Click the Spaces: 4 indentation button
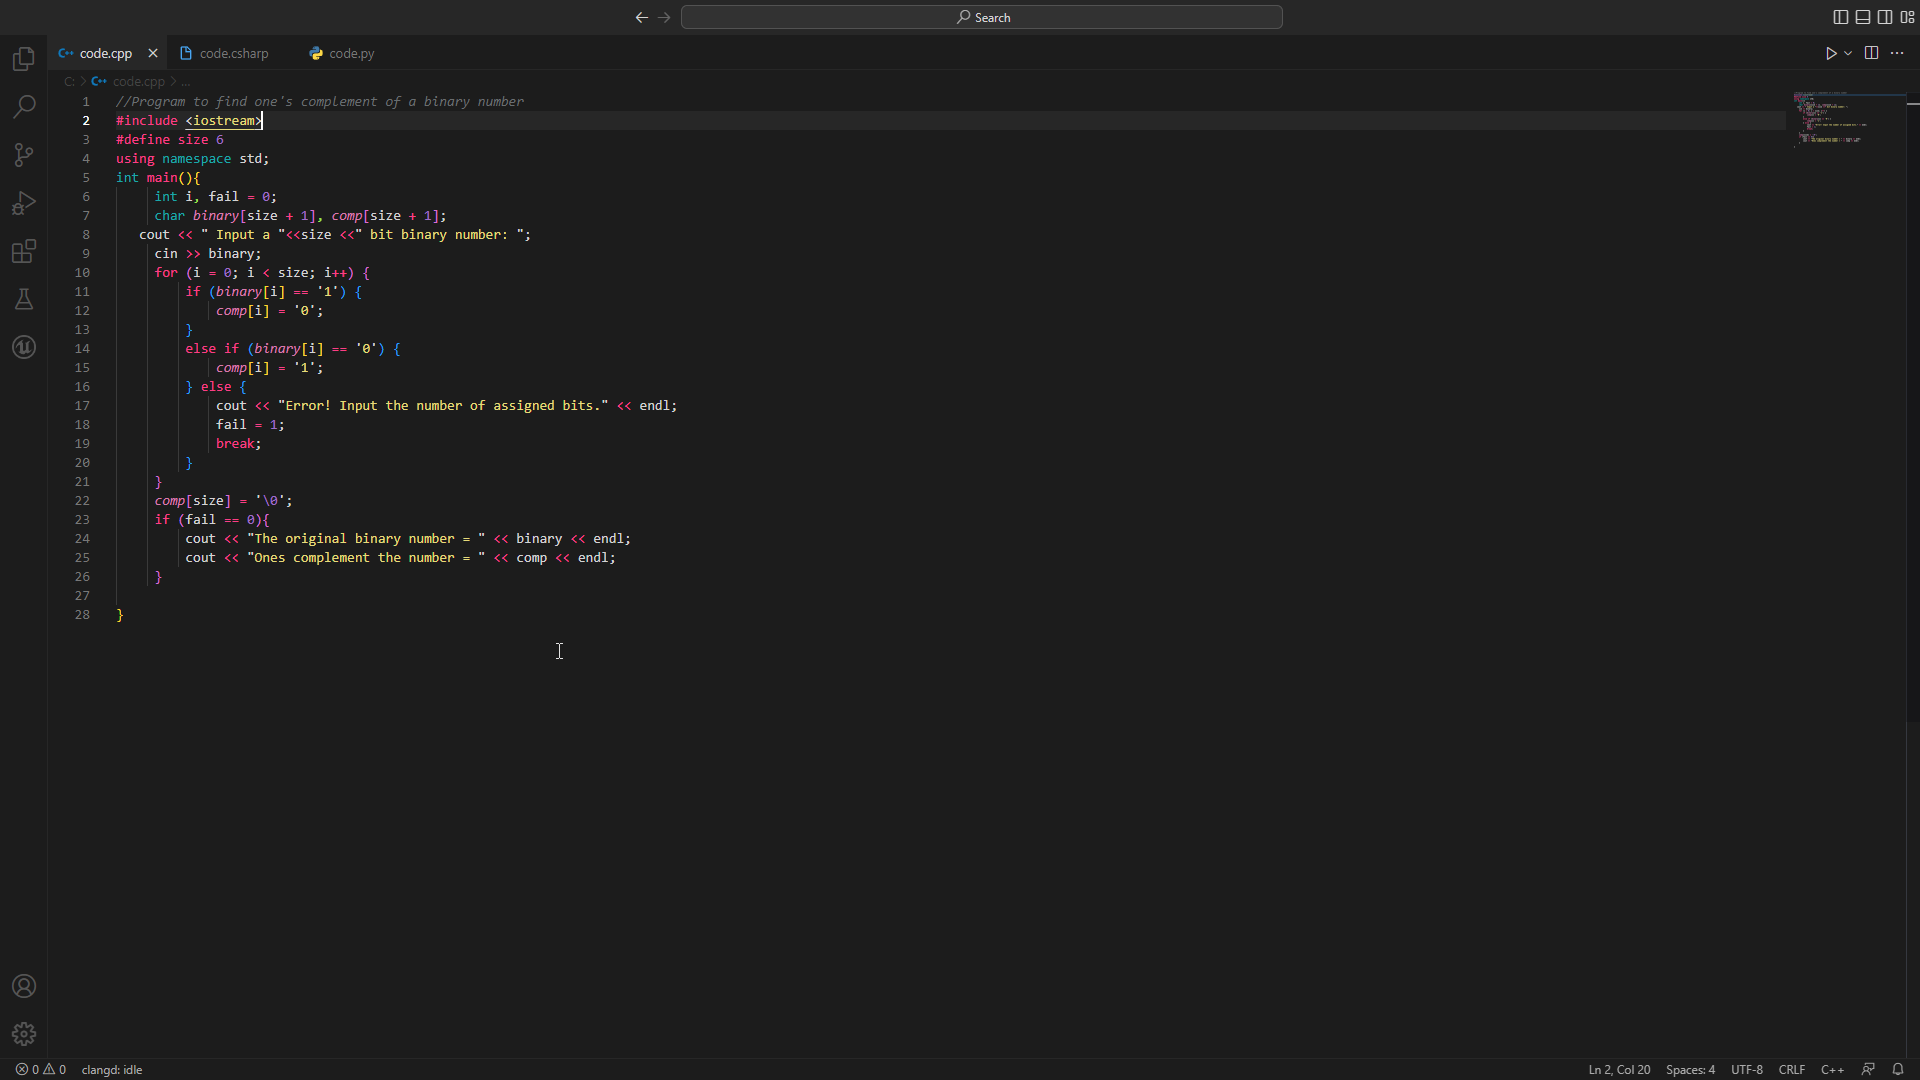This screenshot has width=1920, height=1080. tap(1690, 1069)
